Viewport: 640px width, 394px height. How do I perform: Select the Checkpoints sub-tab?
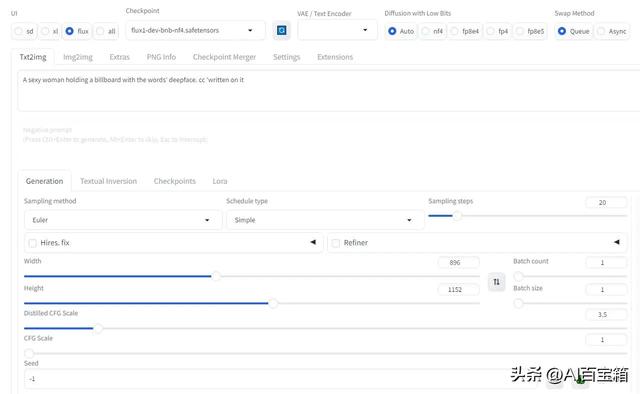(175, 181)
